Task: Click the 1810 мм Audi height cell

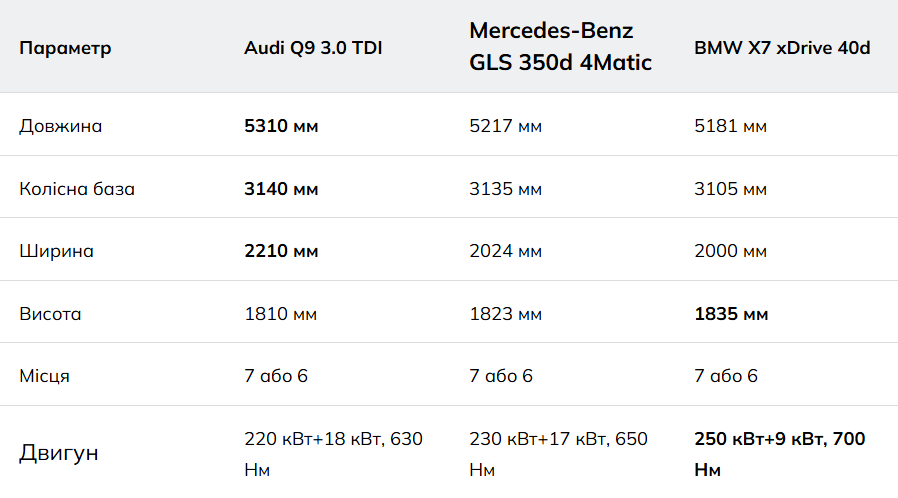Action: click(281, 314)
